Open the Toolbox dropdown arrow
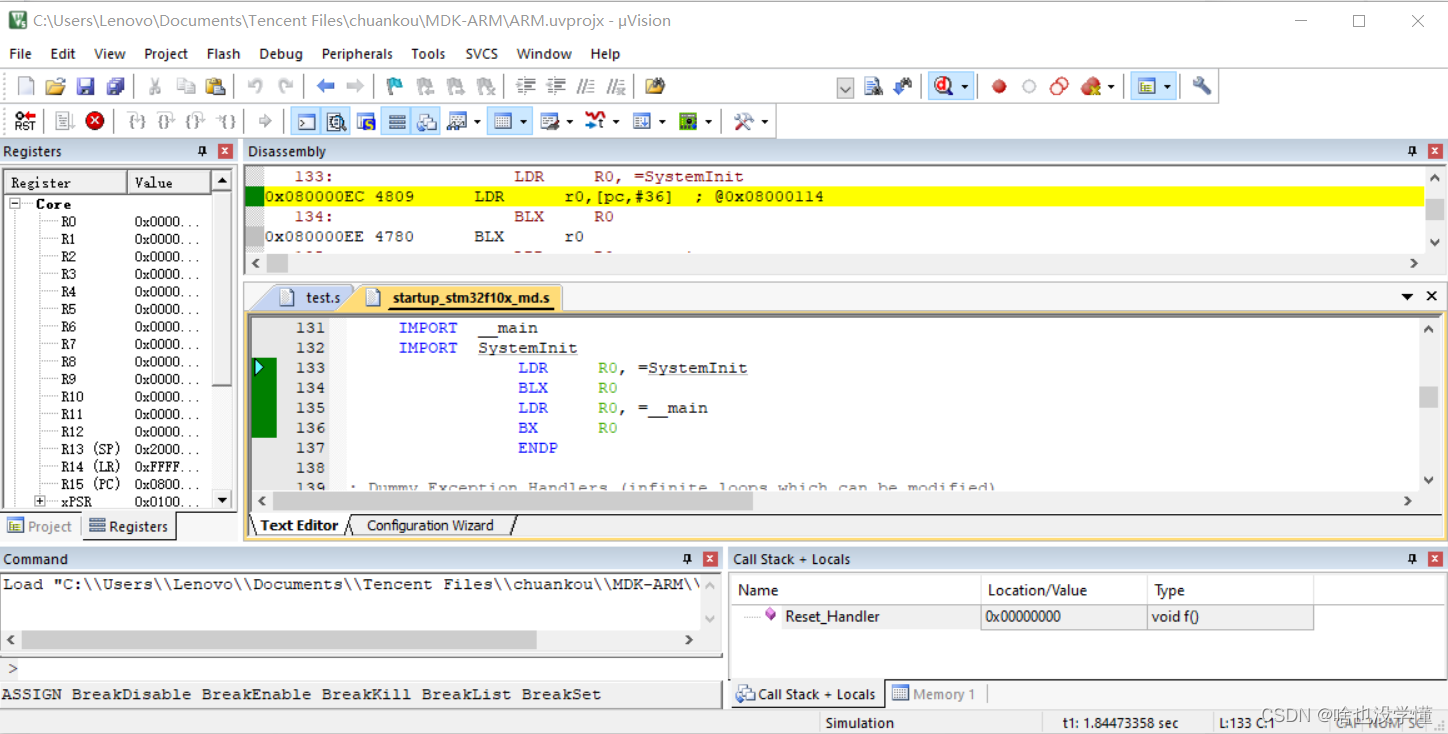Image resolution: width=1448 pixels, height=734 pixels. (765, 122)
